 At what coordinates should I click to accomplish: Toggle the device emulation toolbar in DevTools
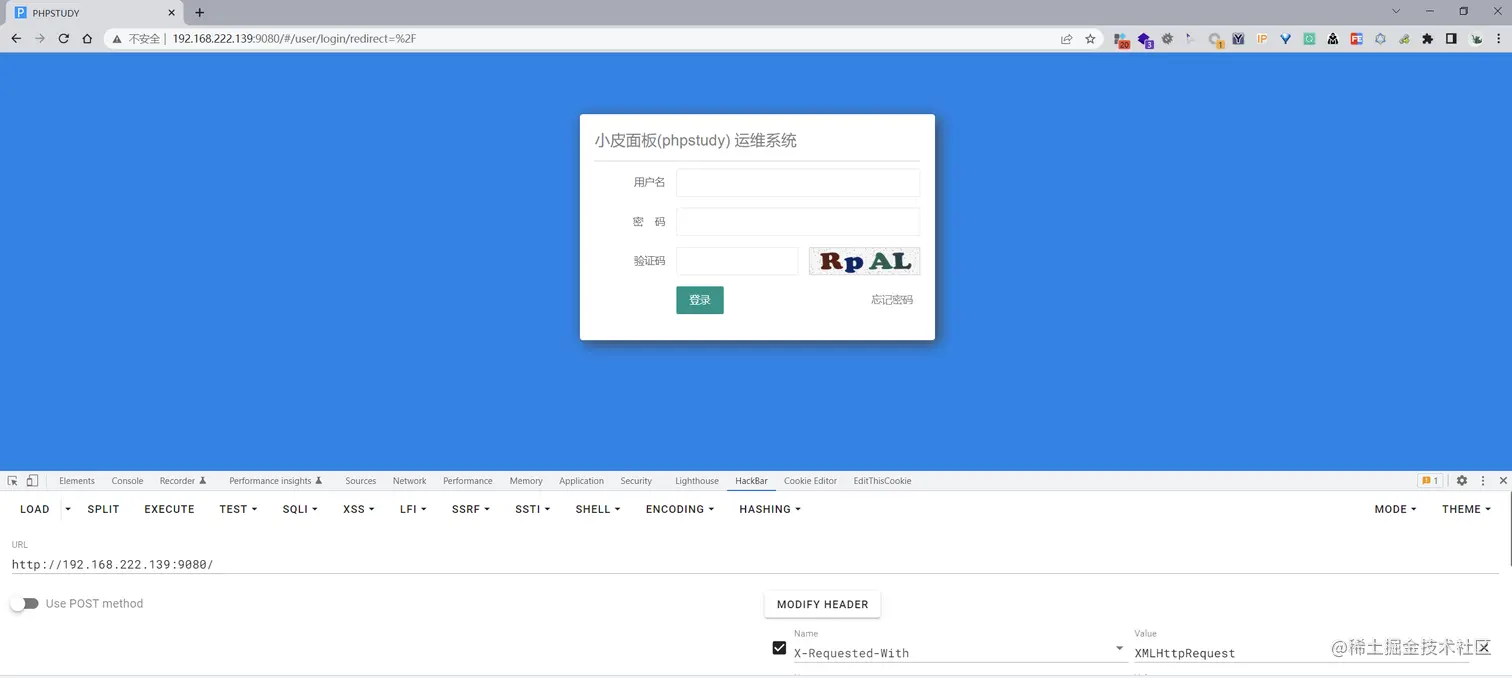31,481
